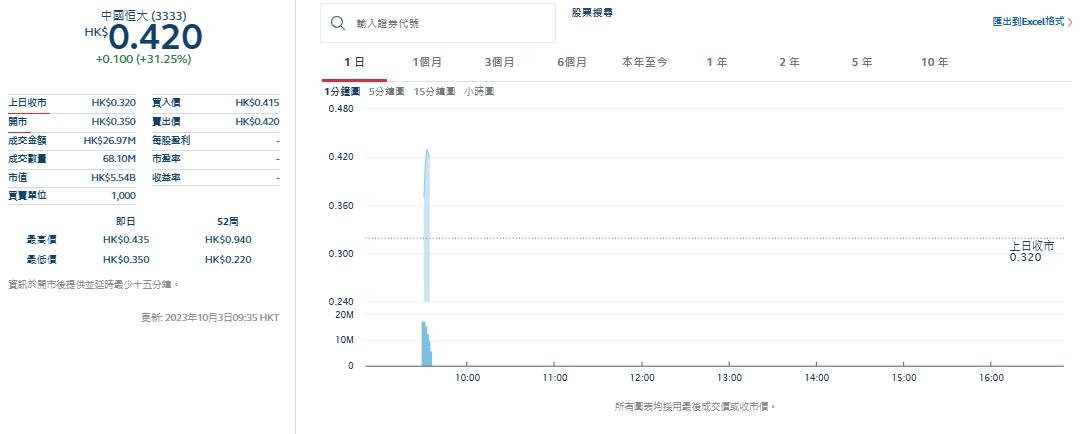Screen dimensions: 1080x434
Task: Click the 收益率 label
Action: click(x=166, y=177)
